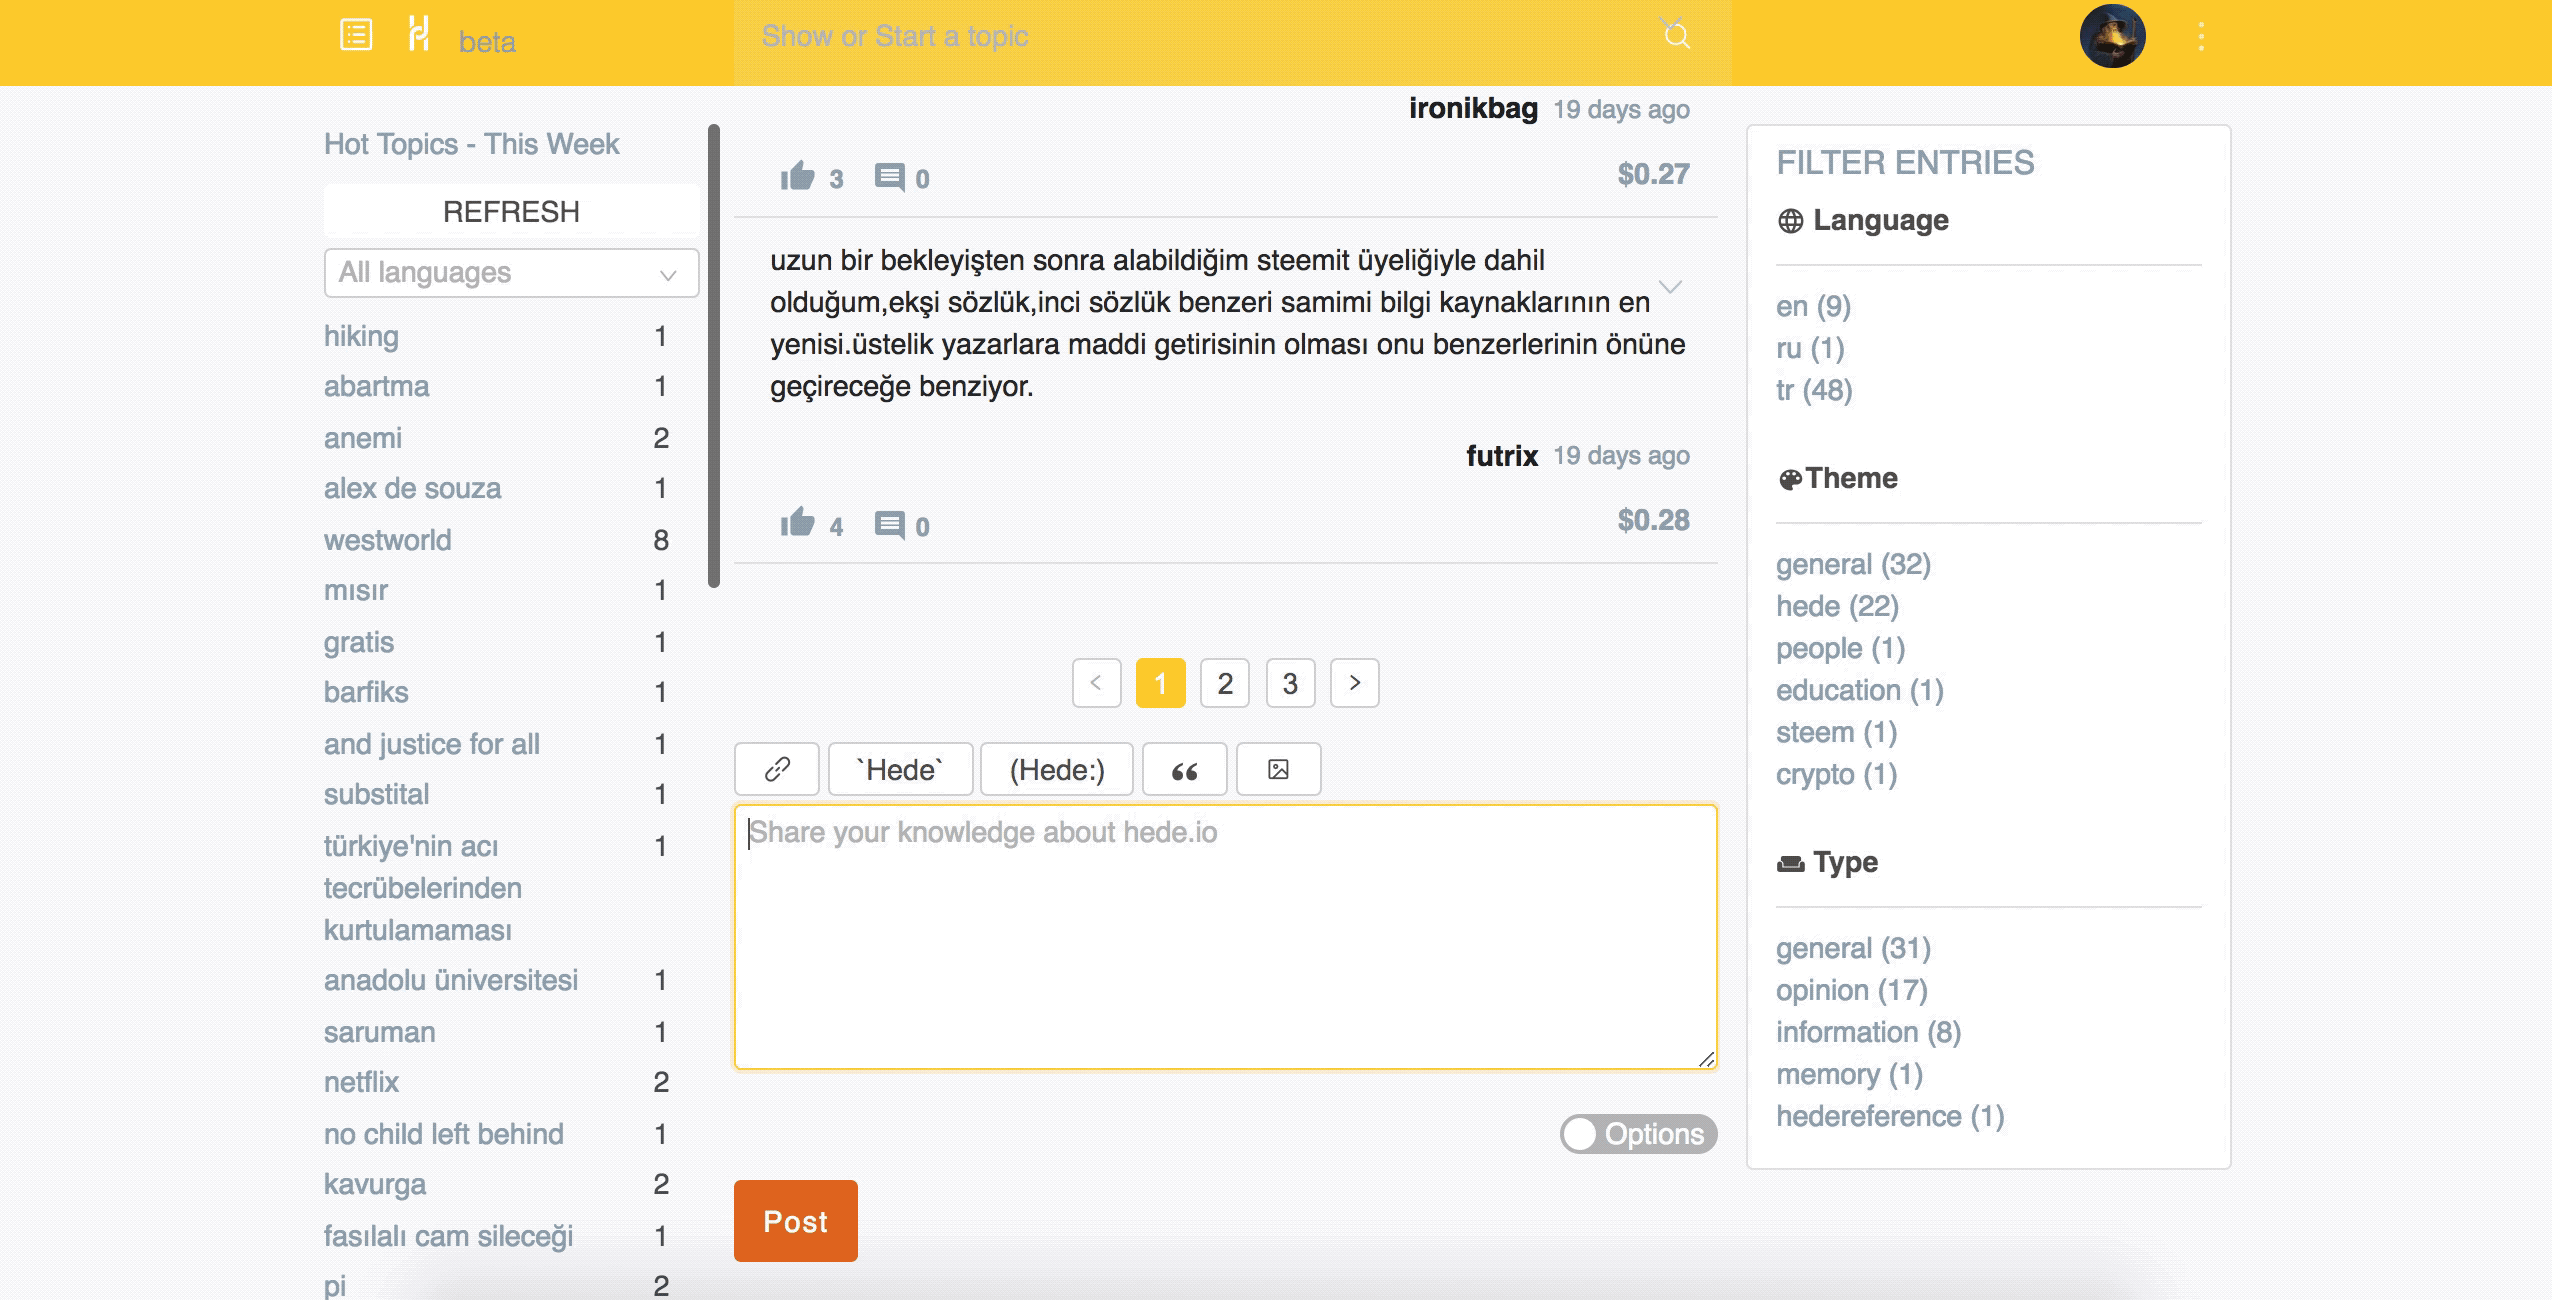Click the search icon in top bar
Viewport: 2552px width, 1300px height.
(x=1677, y=36)
